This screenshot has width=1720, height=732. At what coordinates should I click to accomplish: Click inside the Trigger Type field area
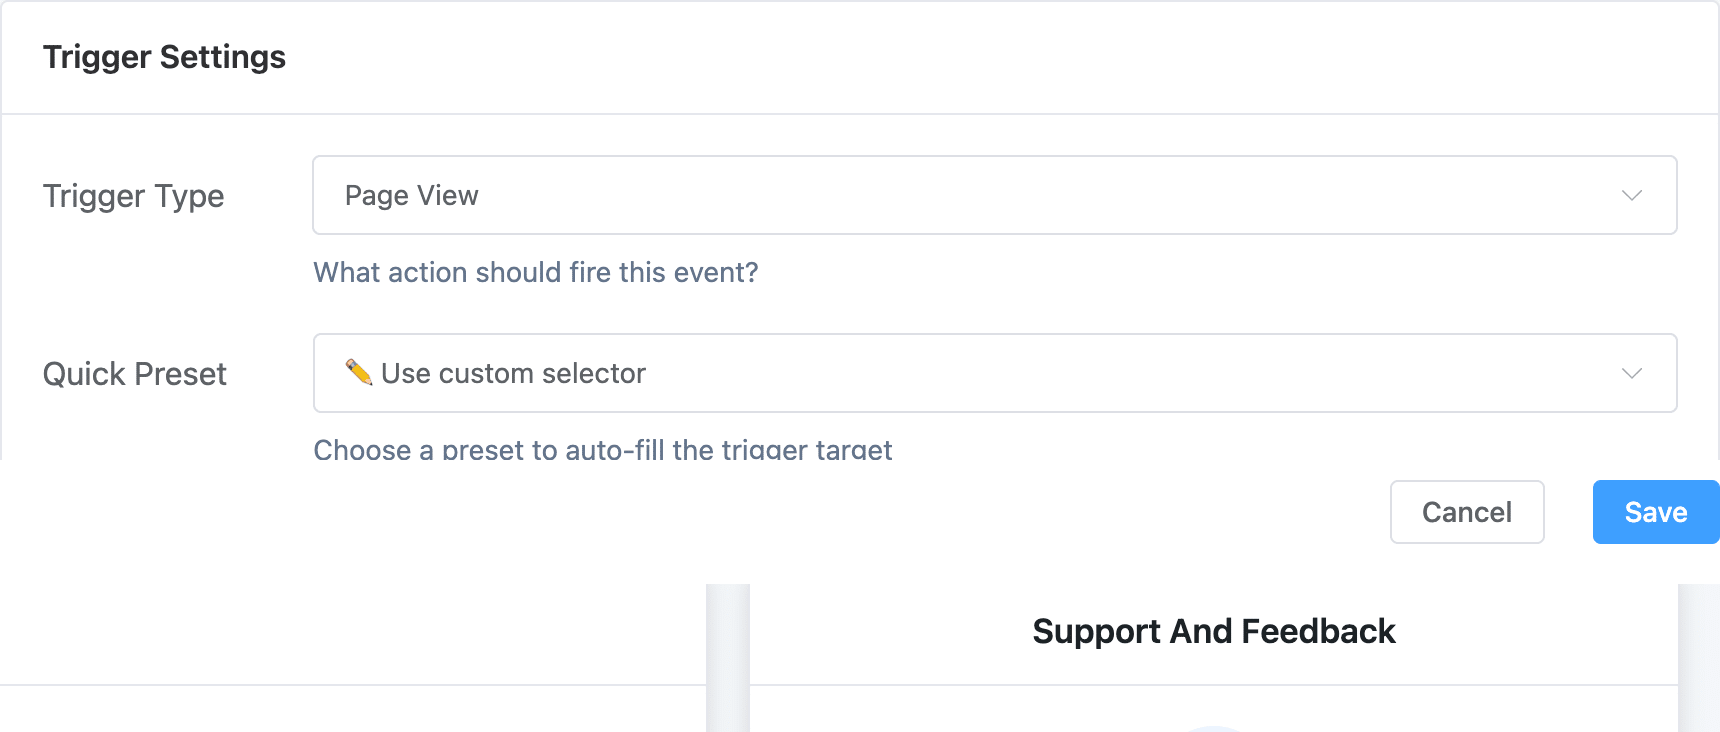(x=994, y=195)
